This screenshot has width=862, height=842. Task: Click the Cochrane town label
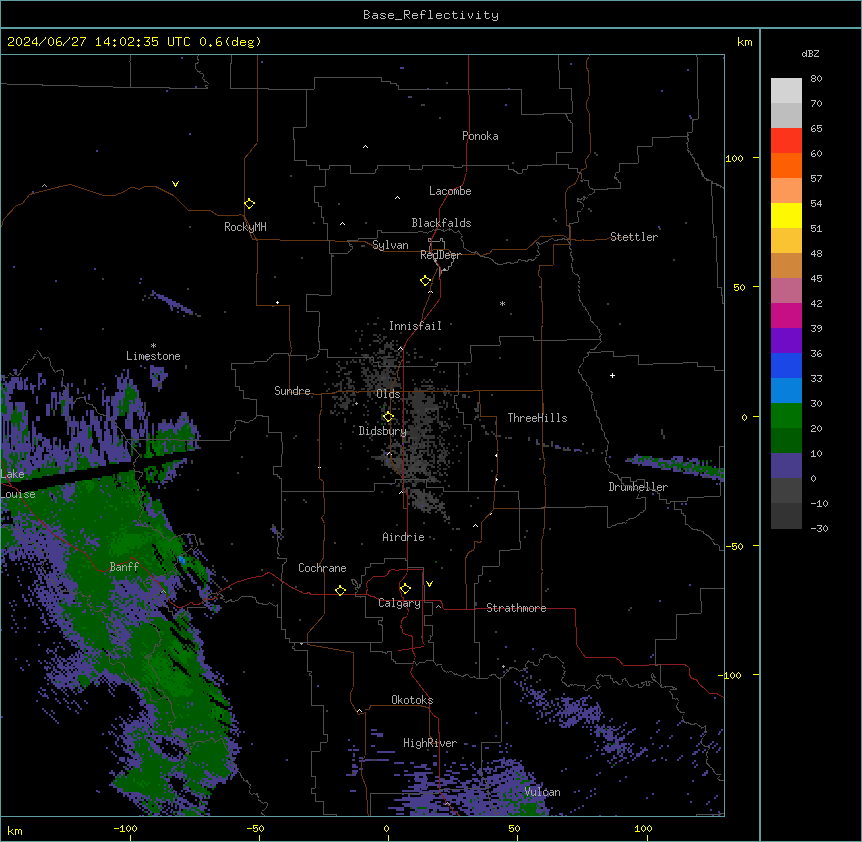[322, 568]
